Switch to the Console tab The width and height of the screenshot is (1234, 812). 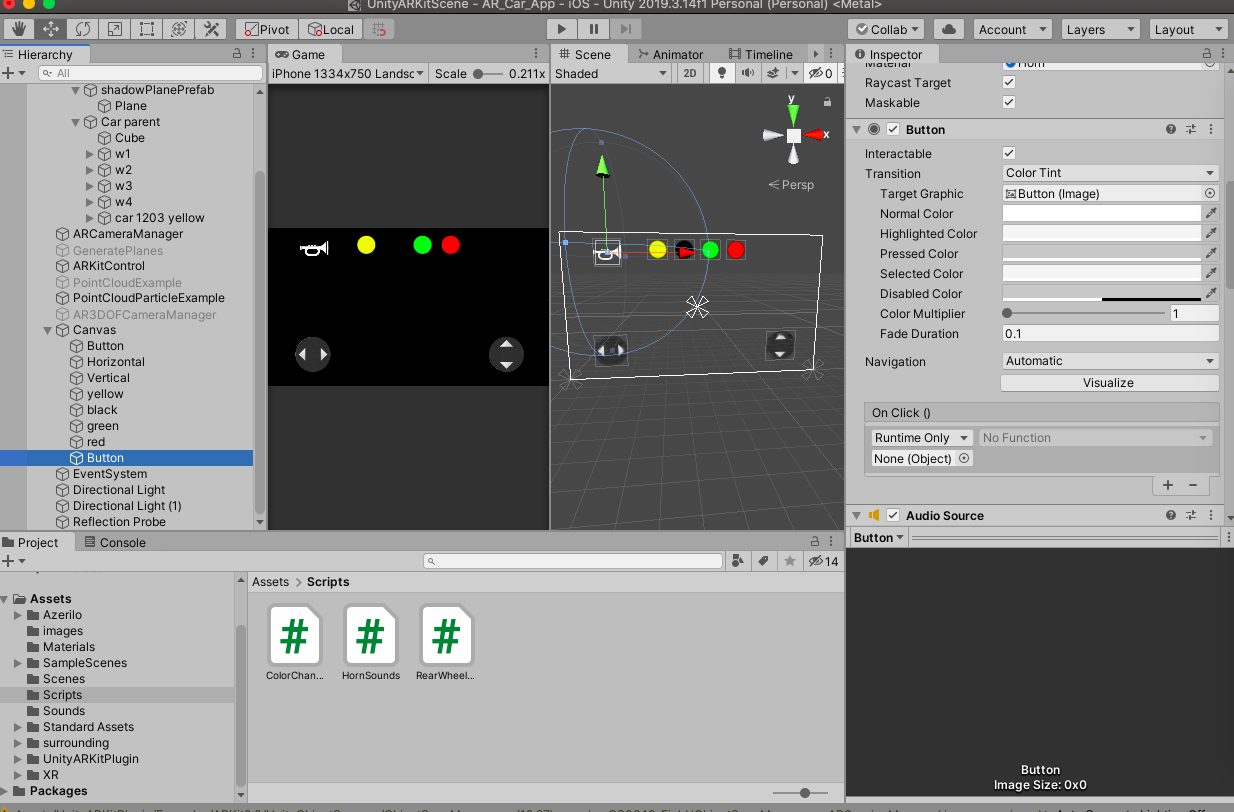coord(114,542)
